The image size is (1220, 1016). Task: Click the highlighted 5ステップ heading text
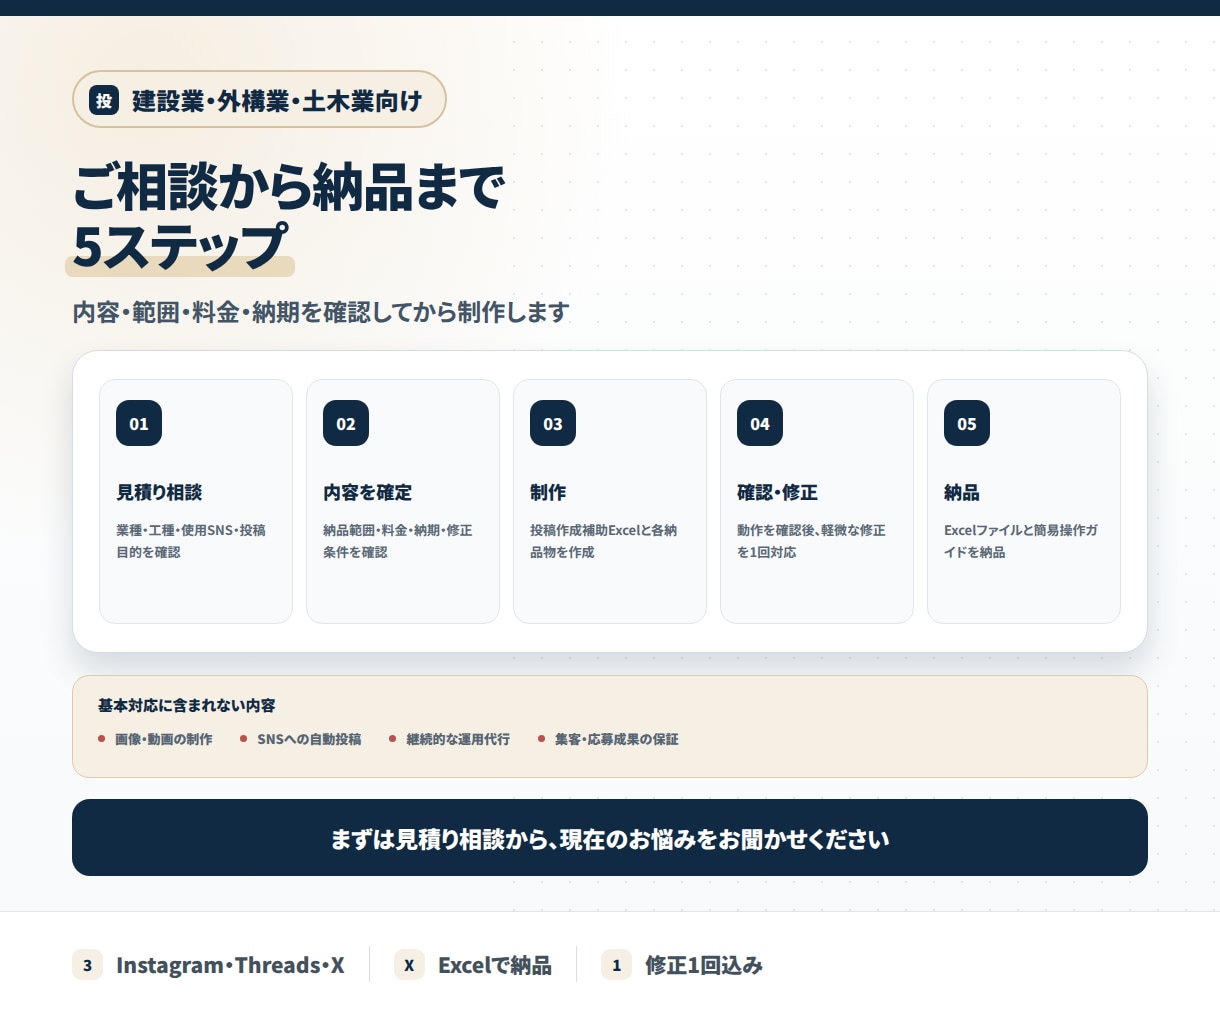coord(180,246)
